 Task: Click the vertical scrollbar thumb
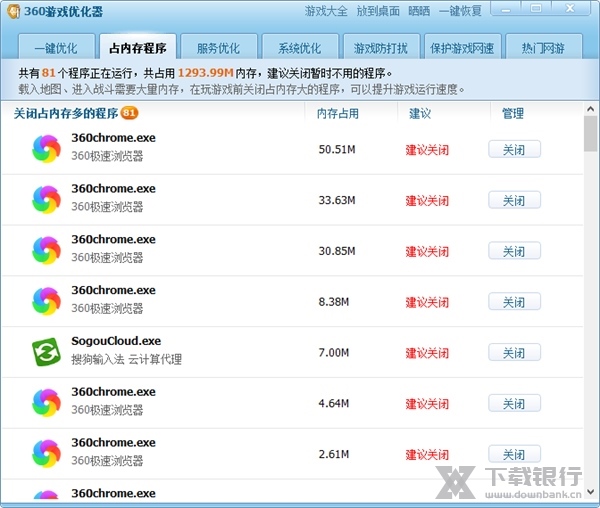(x=590, y=134)
